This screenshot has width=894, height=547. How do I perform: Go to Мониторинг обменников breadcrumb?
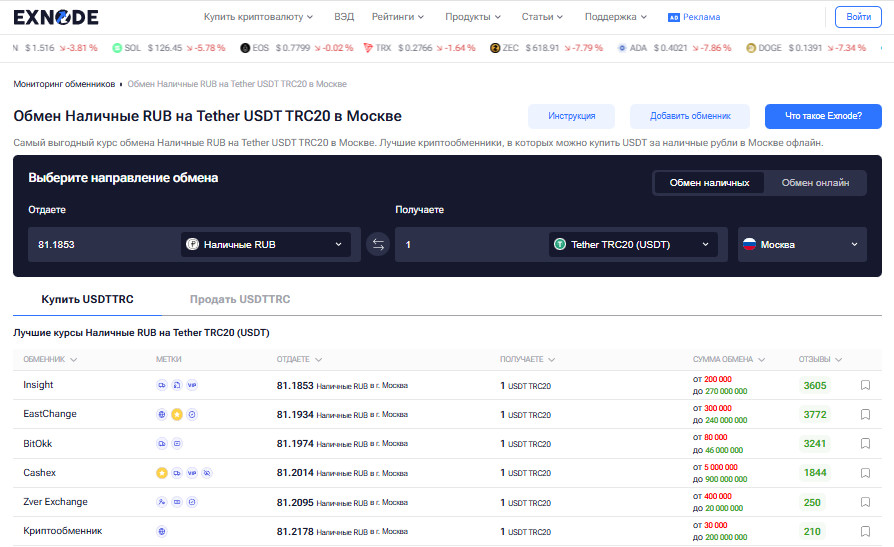click(x=64, y=84)
